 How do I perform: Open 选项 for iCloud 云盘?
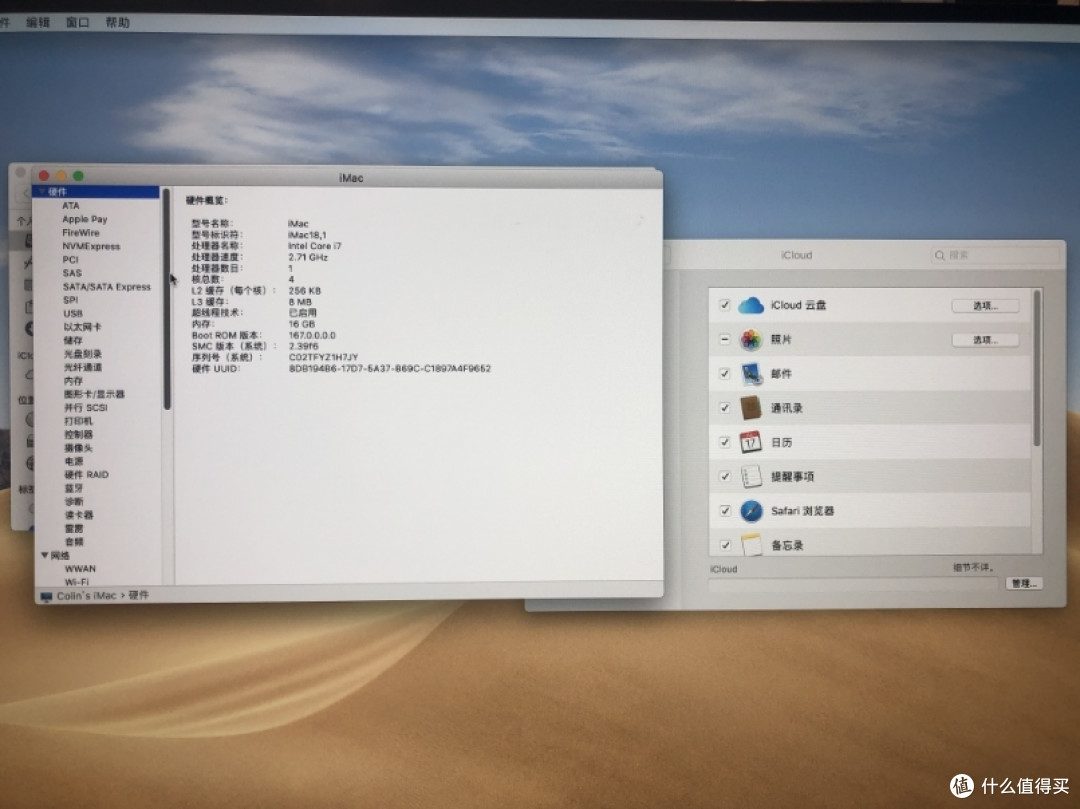[x=985, y=306]
